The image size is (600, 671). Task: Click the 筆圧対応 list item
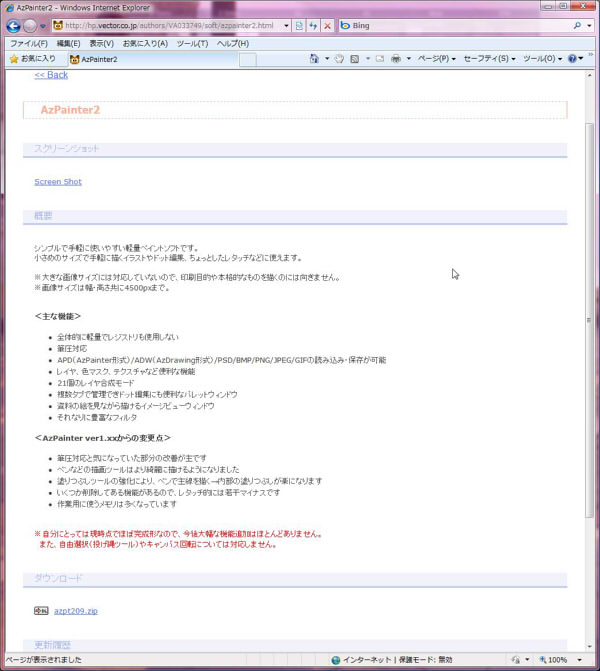coord(72,349)
